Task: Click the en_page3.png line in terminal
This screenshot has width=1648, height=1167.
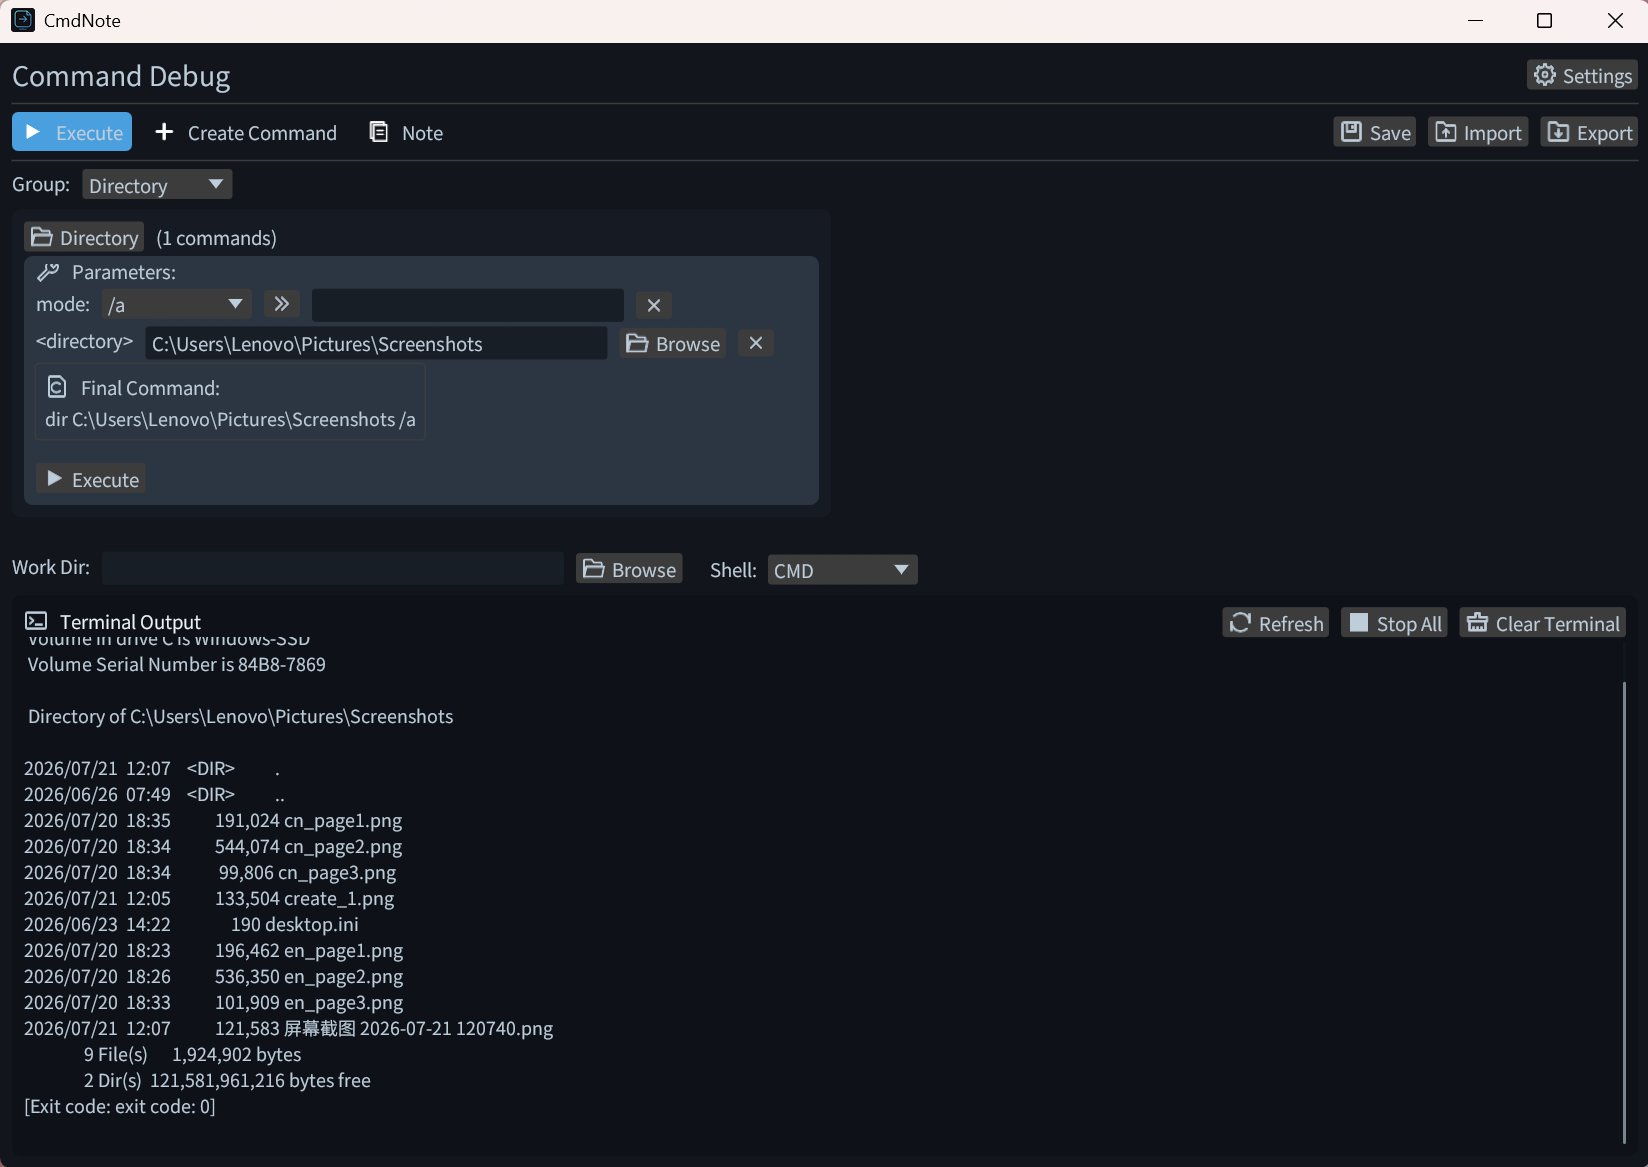Action: tap(214, 1002)
